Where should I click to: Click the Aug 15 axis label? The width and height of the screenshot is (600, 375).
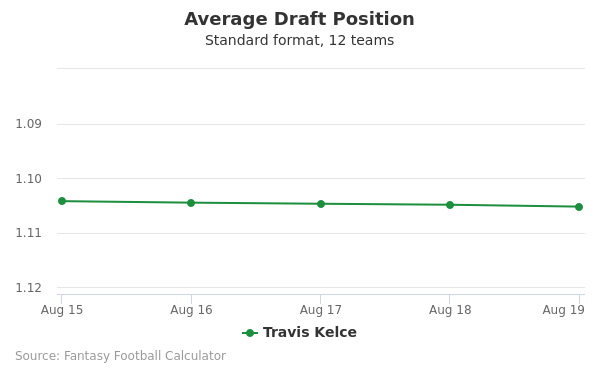pyautogui.click(x=62, y=310)
